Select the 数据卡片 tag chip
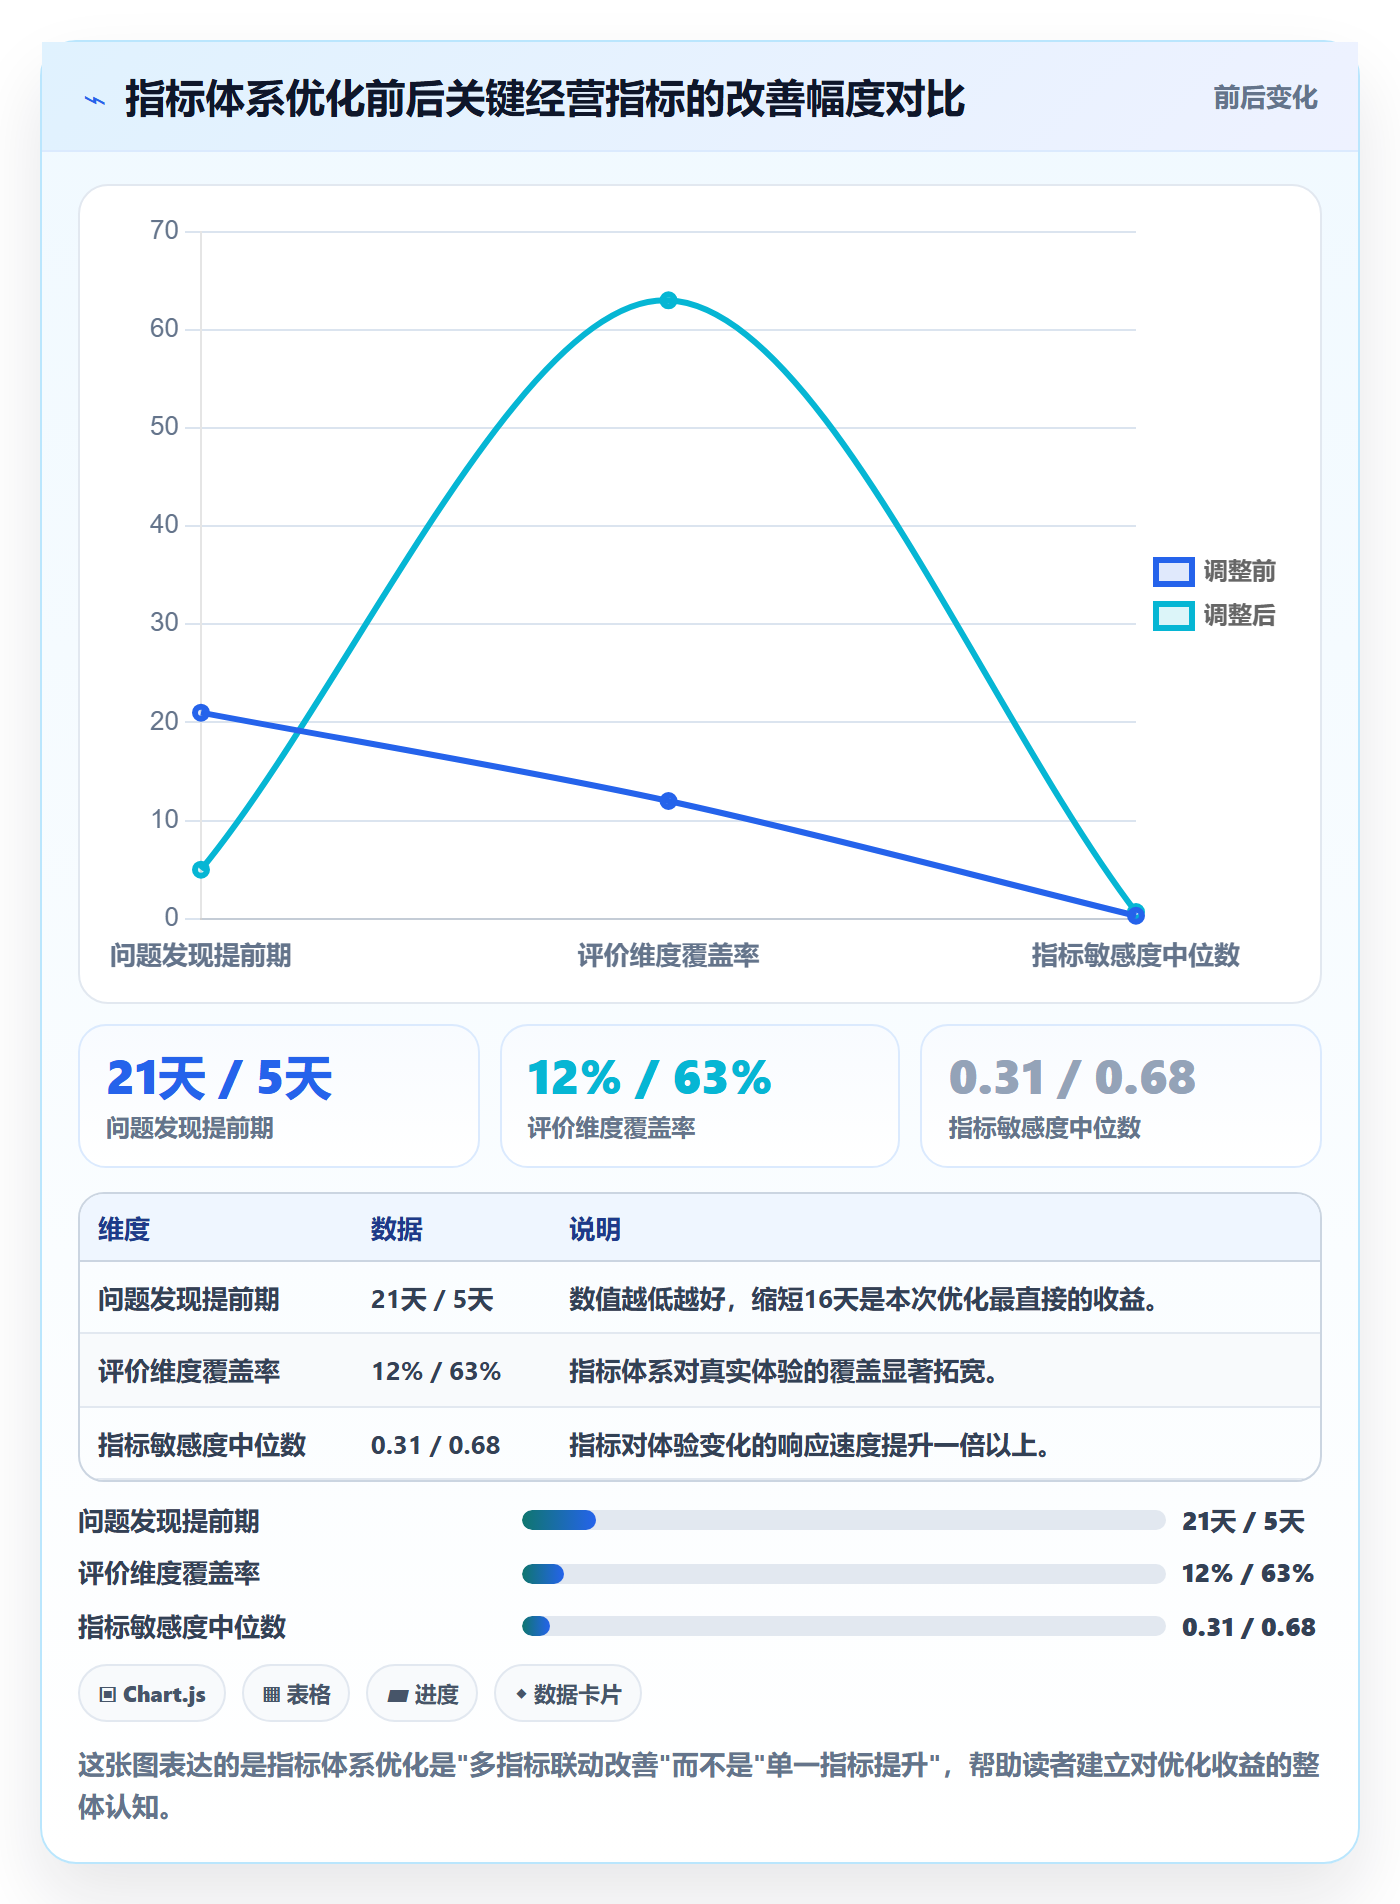This screenshot has height=1904, width=1400. [x=568, y=1694]
